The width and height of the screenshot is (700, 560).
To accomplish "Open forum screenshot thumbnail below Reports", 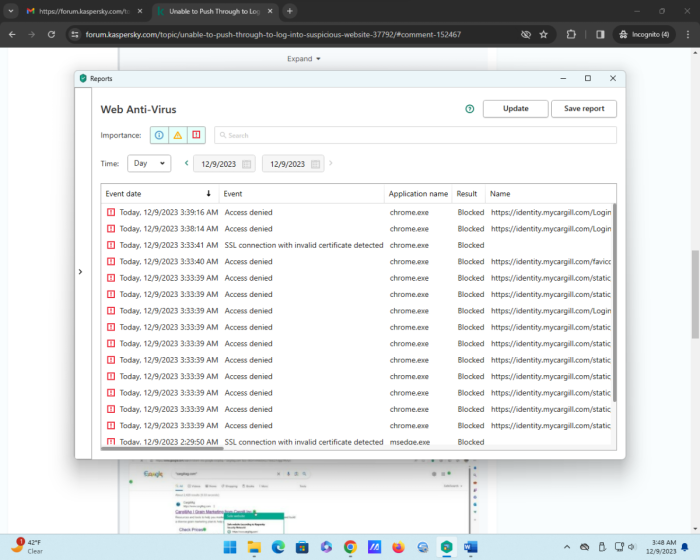I will pos(304,497).
